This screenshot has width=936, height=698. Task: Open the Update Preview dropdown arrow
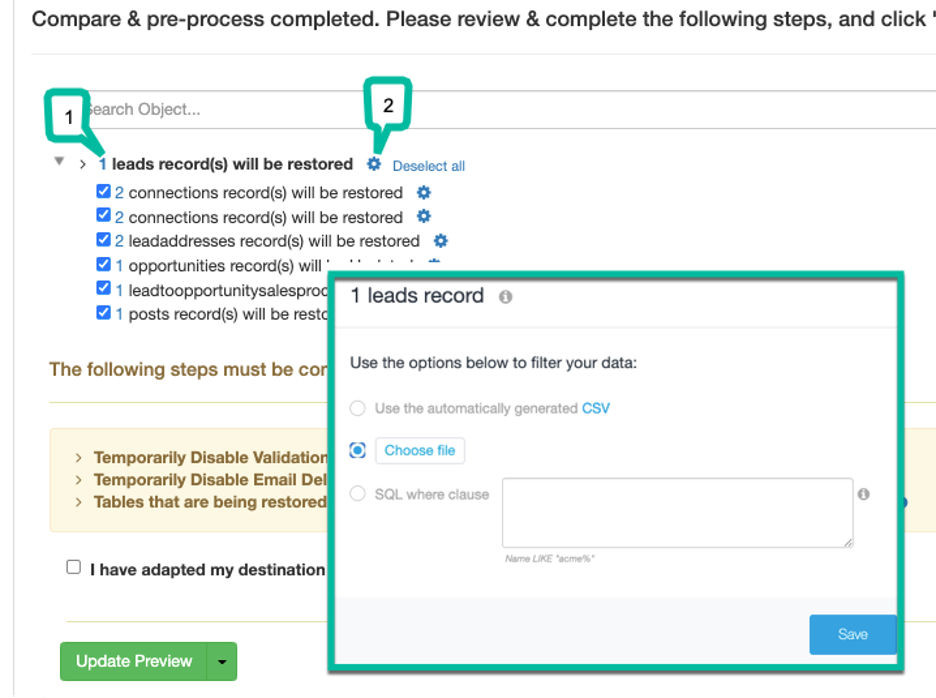(x=222, y=661)
